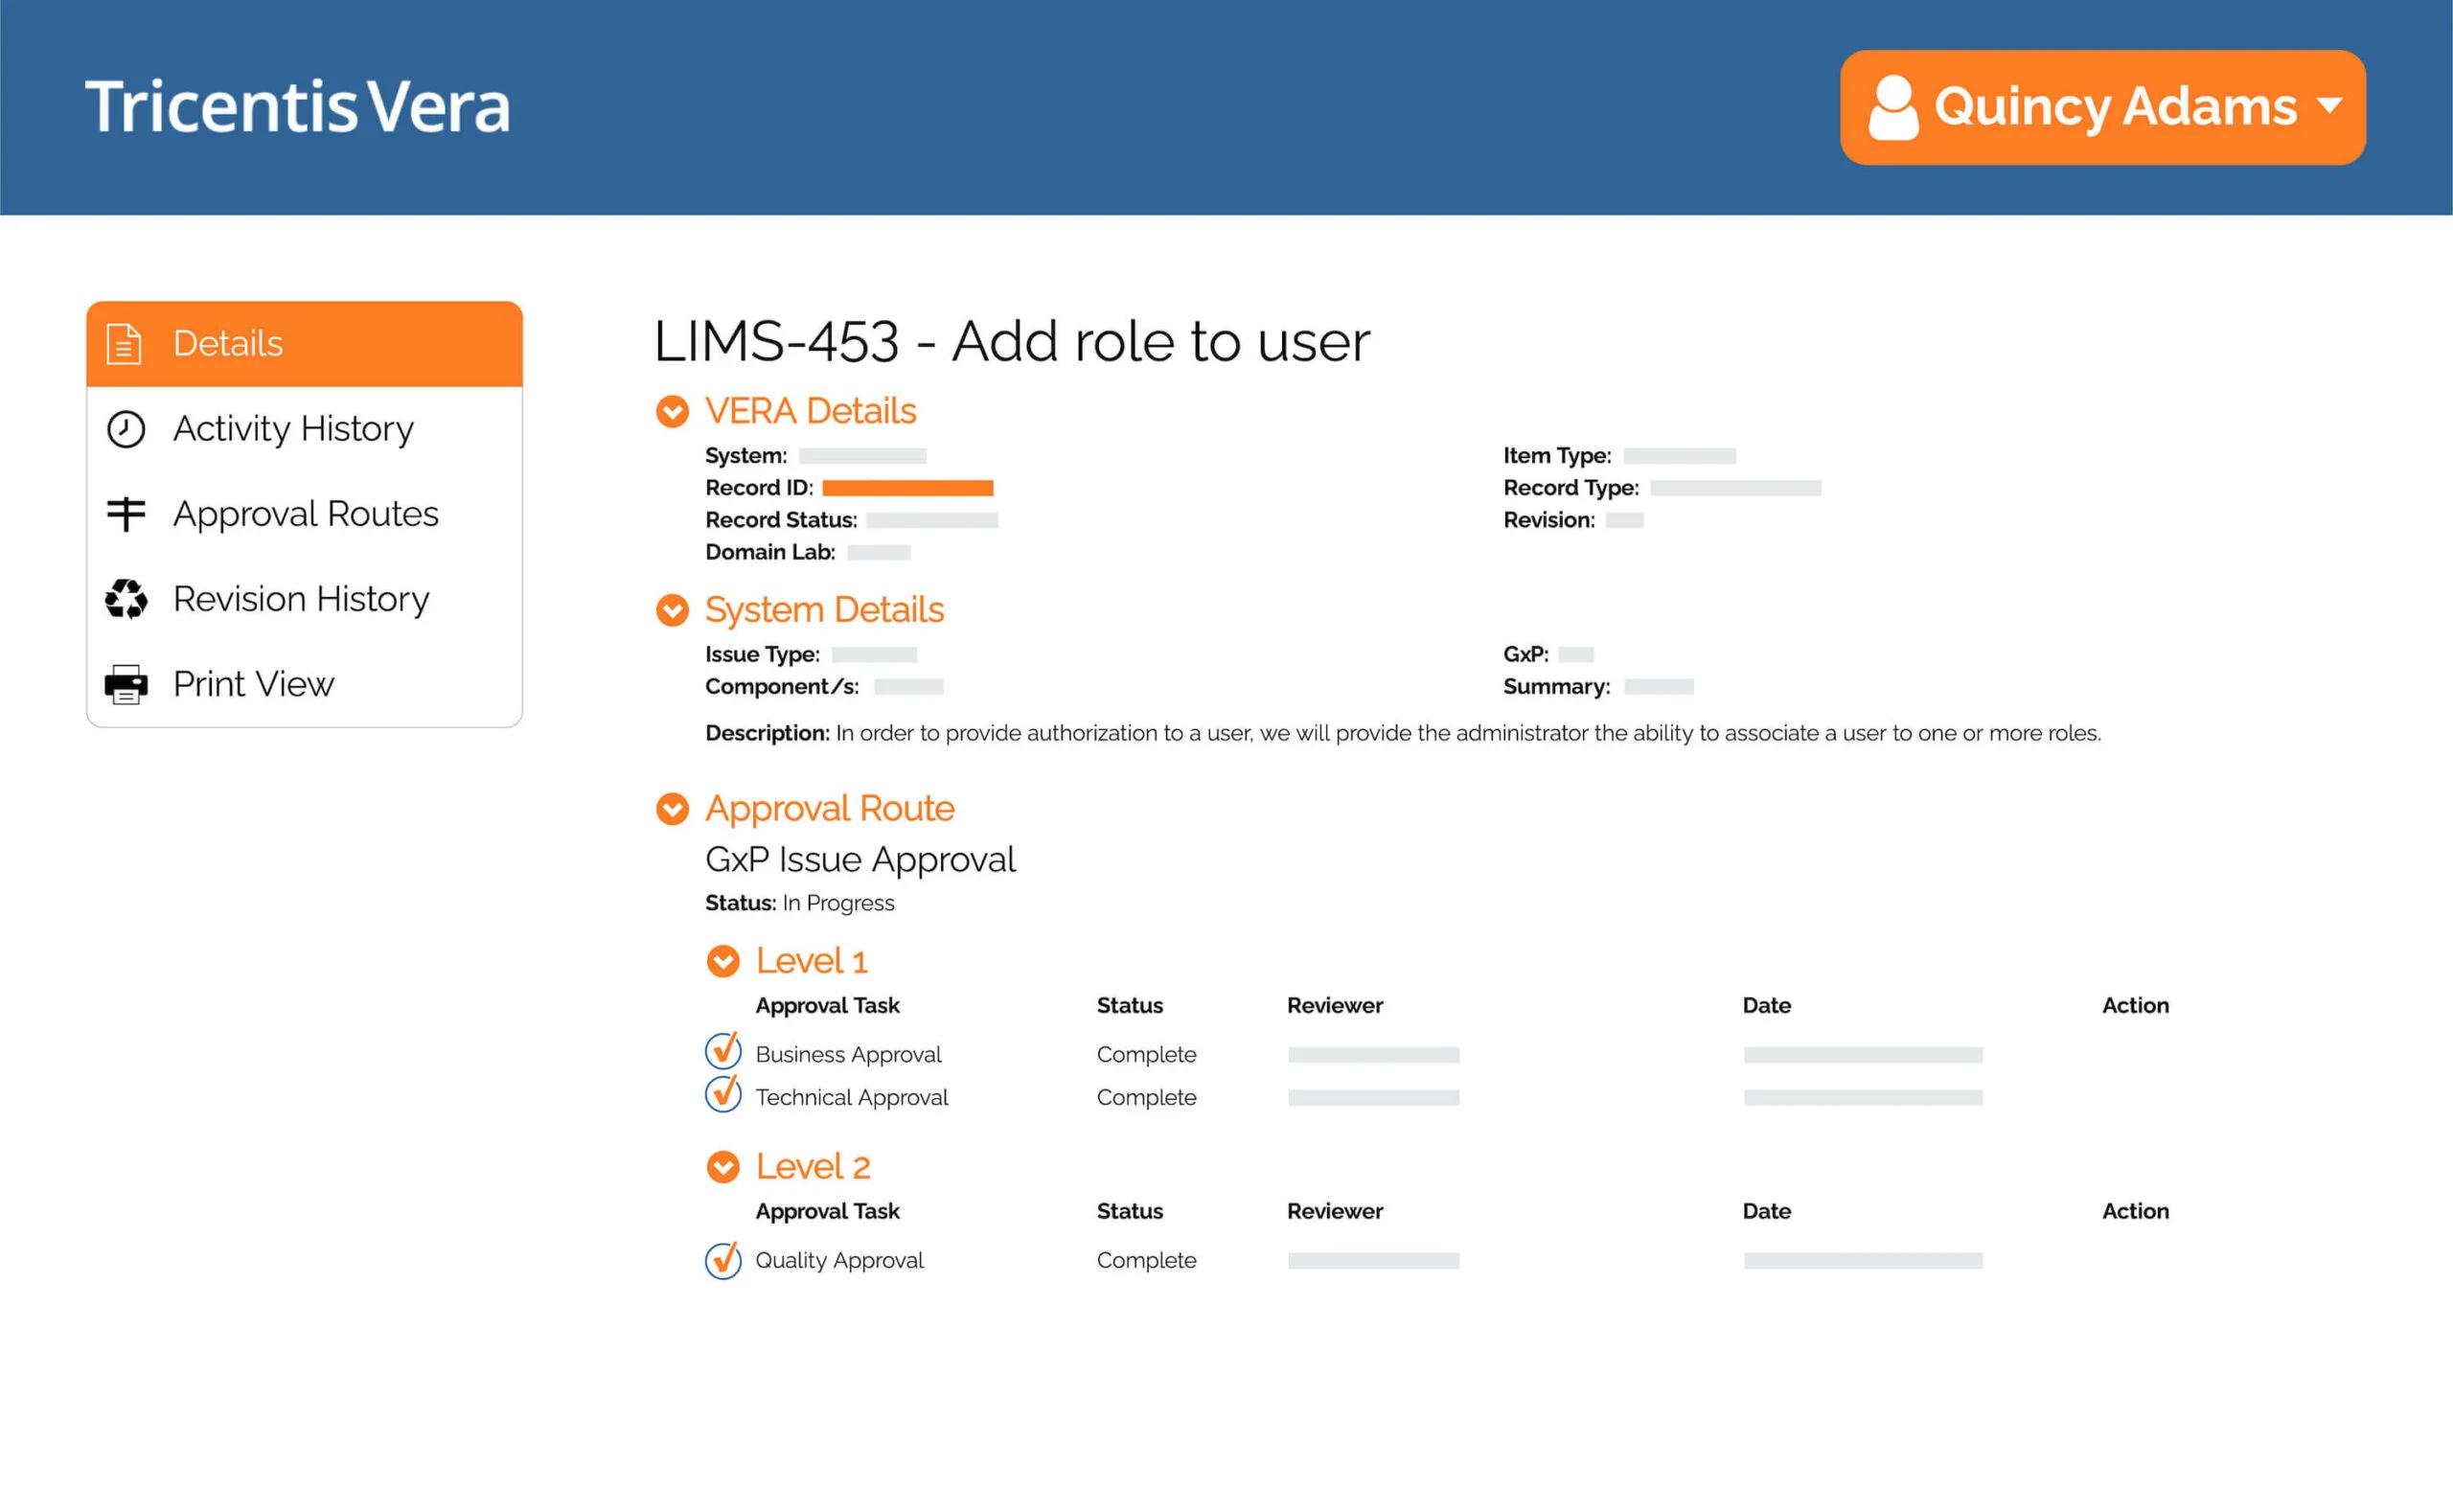Click the highlighted orange Record ID bar

(x=906, y=487)
